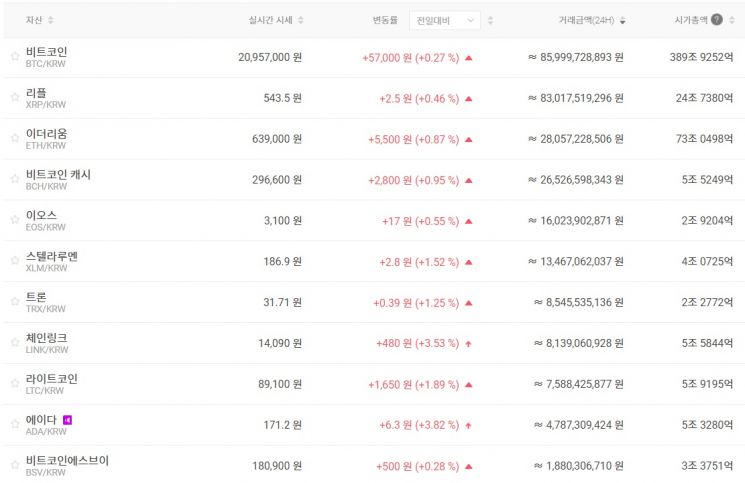Screen dimensions: 745x483
Task: Click the price 14,090 원
Action: (280, 343)
